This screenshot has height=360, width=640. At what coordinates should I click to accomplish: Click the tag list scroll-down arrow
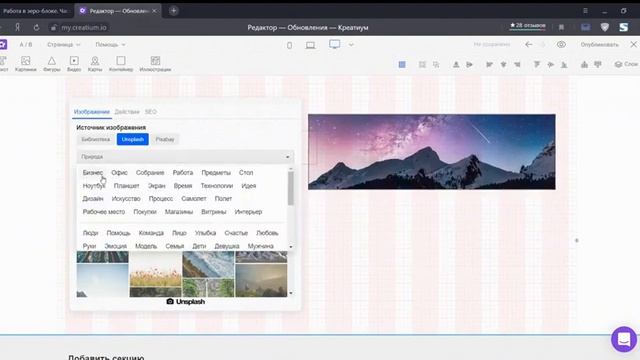point(291,247)
